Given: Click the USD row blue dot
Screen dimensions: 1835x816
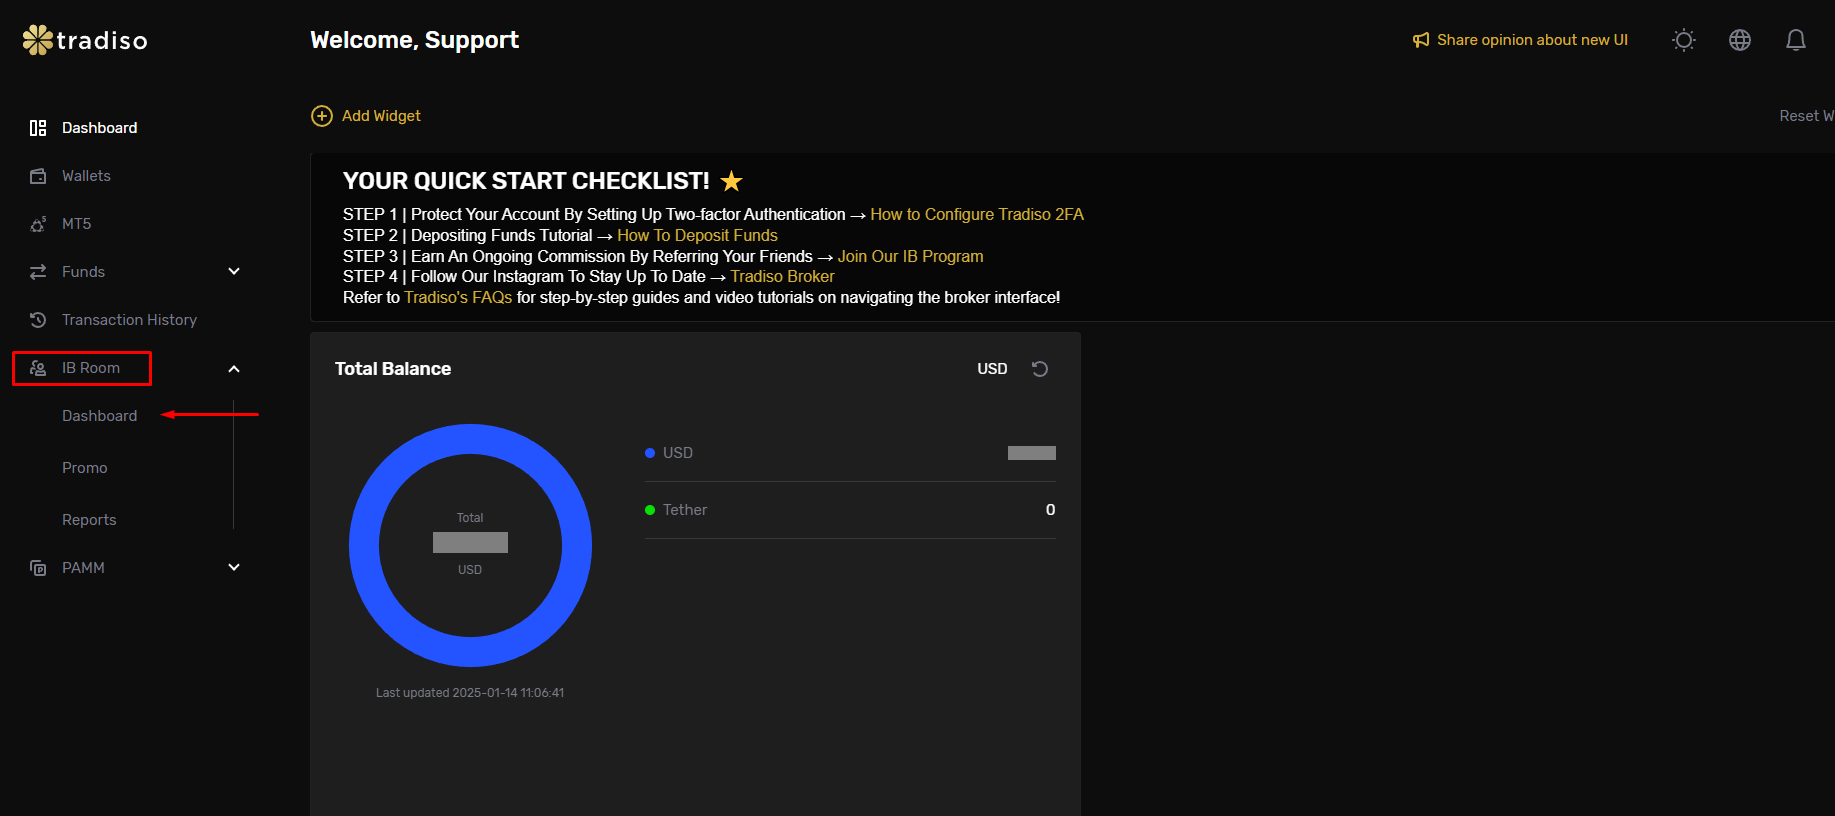Looking at the screenshot, I should (x=650, y=453).
